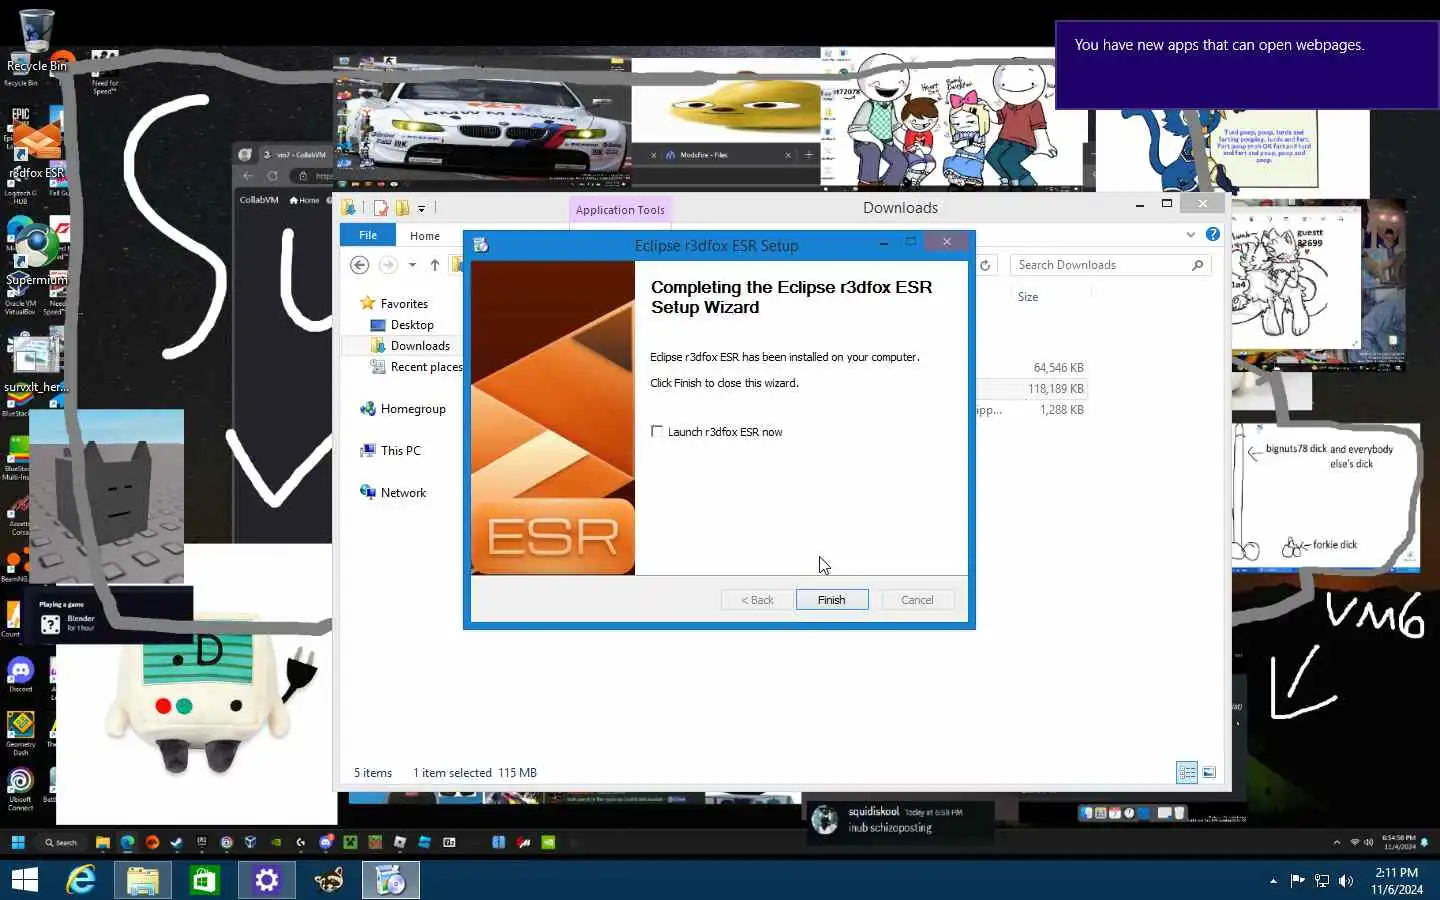The height and width of the screenshot is (900, 1440).
Task: Open the taskbar clock showing 2:11 PM
Action: (1397, 881)
